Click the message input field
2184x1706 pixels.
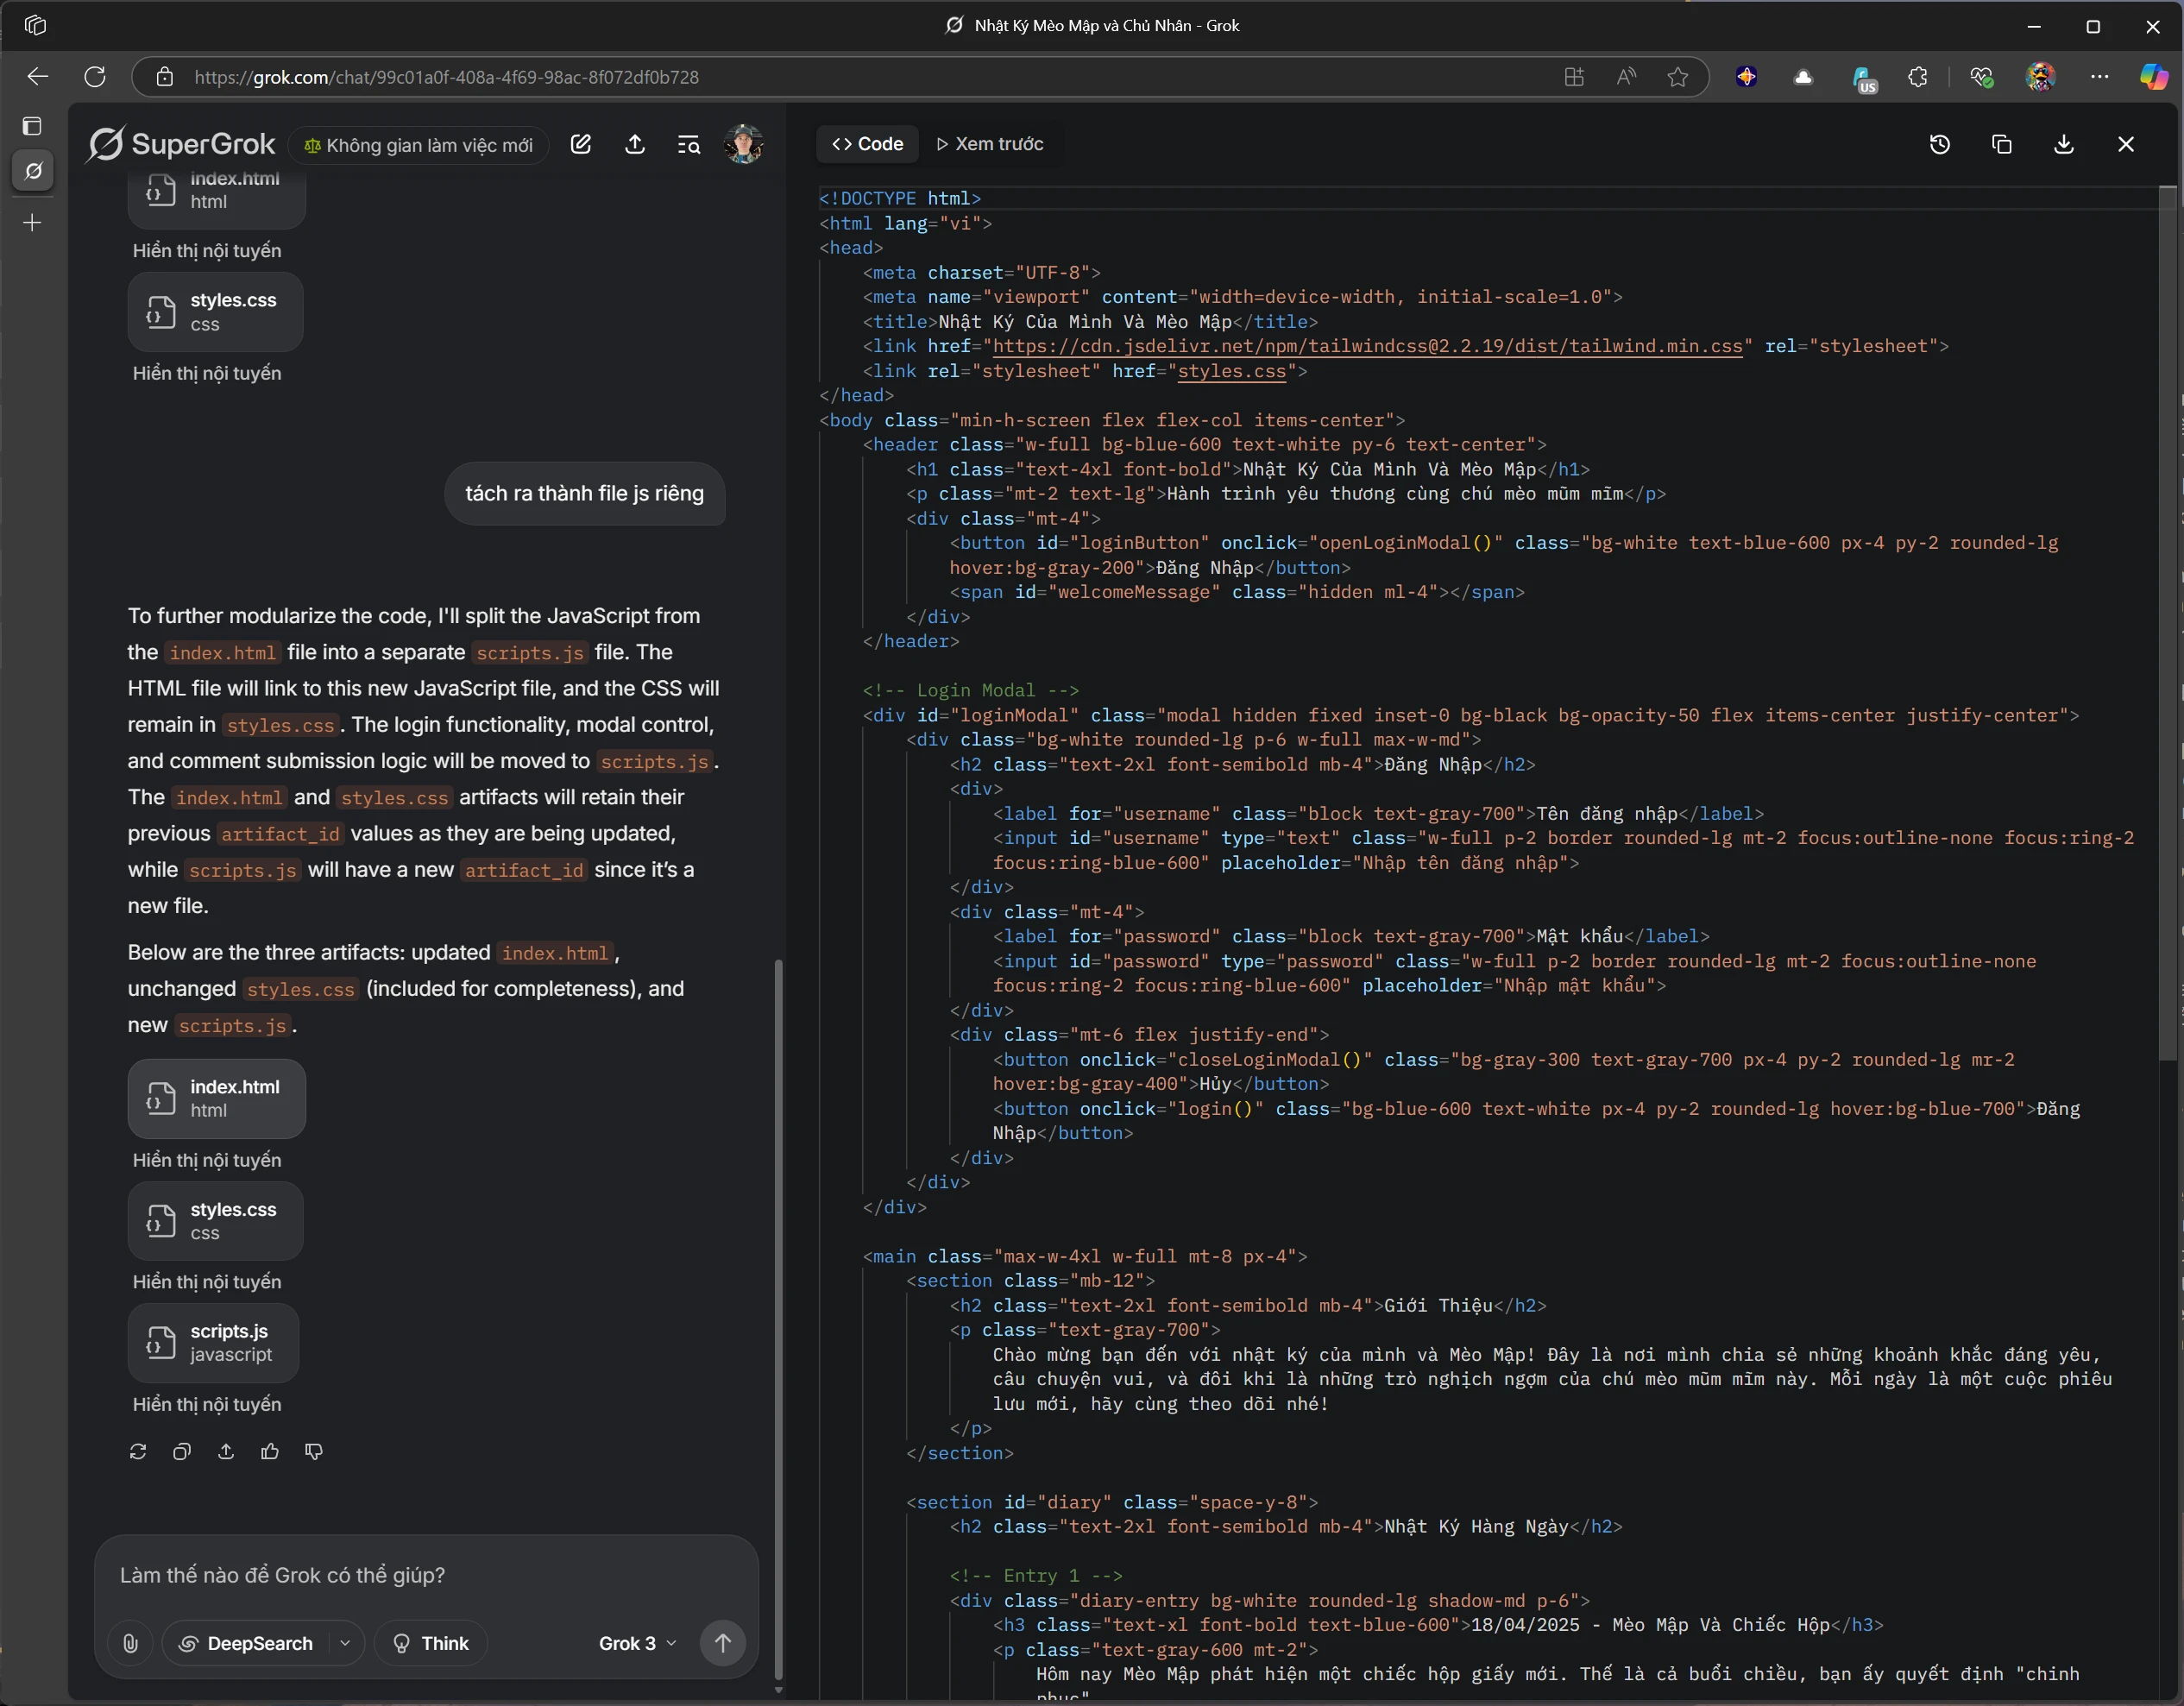425,1575
